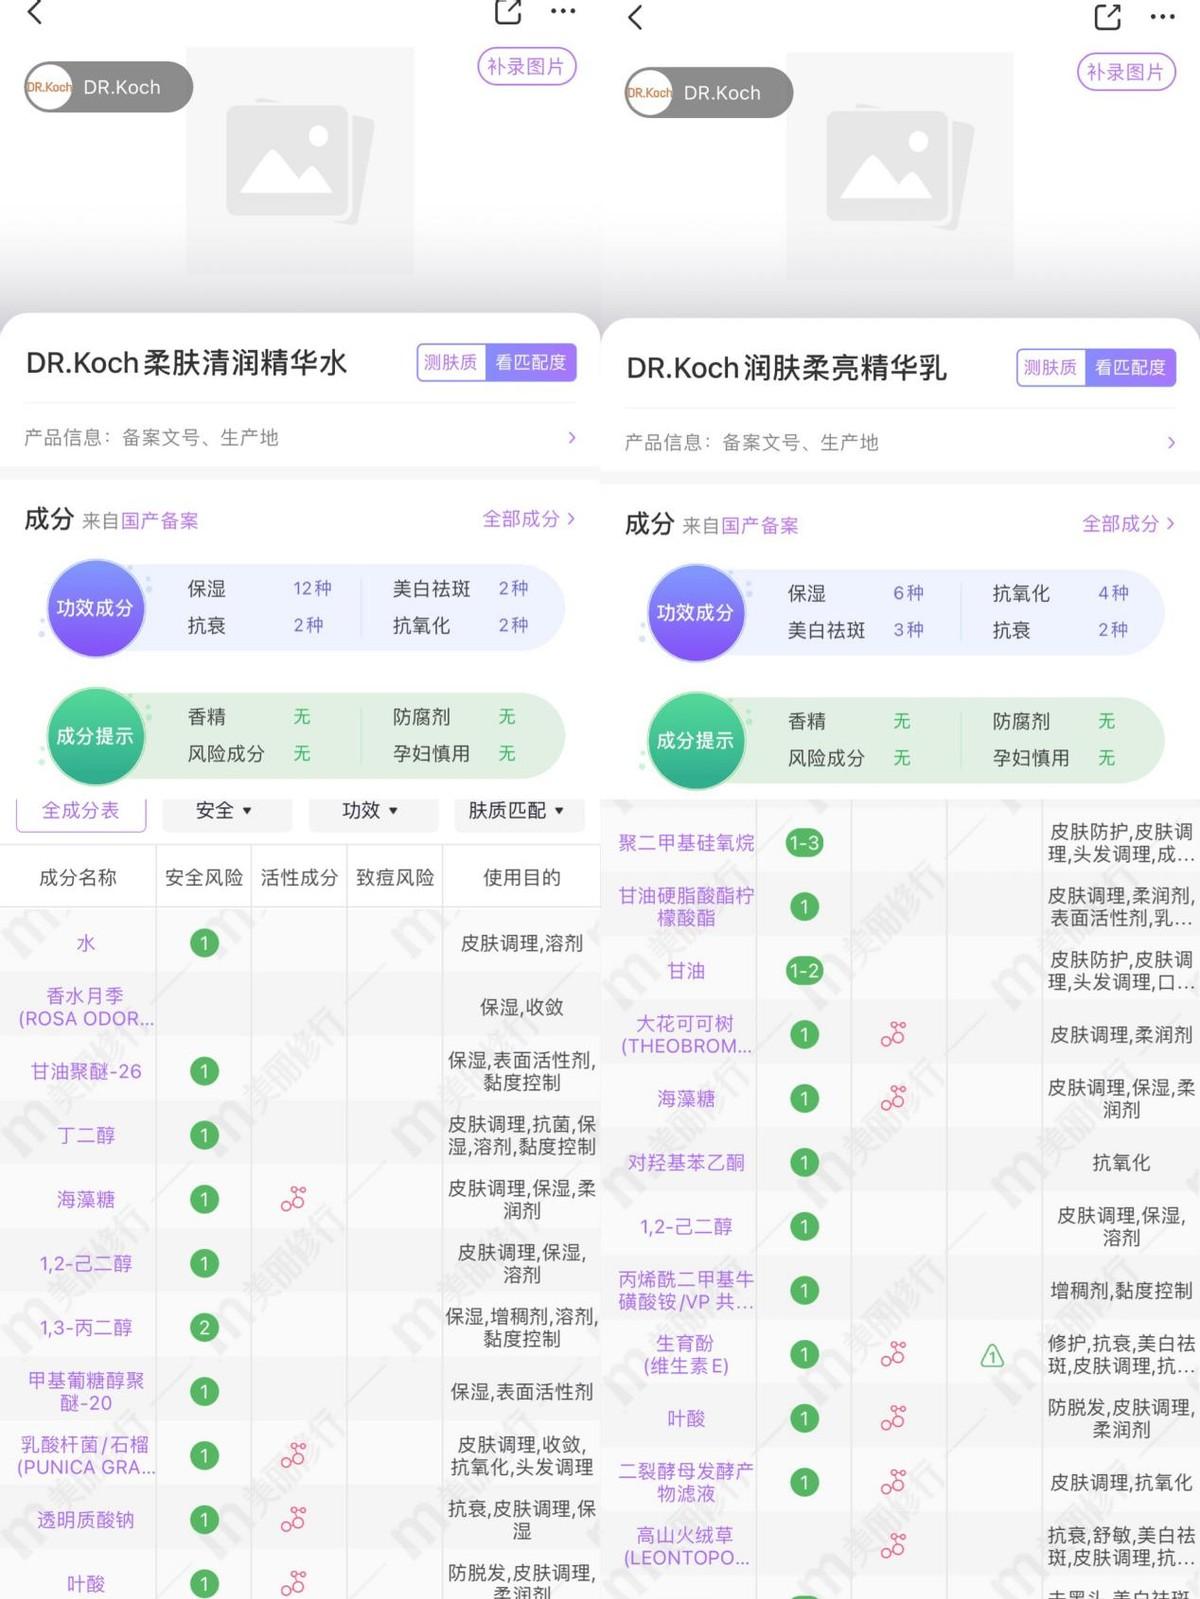Click the active-ingredient icon for 高山火绒草
This screenshot has width=1200, height=1599.
(893, 1546)
